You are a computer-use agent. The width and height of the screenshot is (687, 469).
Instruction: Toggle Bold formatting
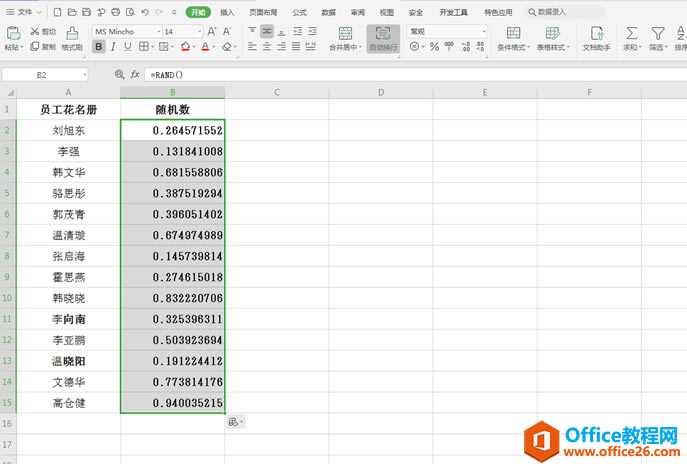coord(99,46)
